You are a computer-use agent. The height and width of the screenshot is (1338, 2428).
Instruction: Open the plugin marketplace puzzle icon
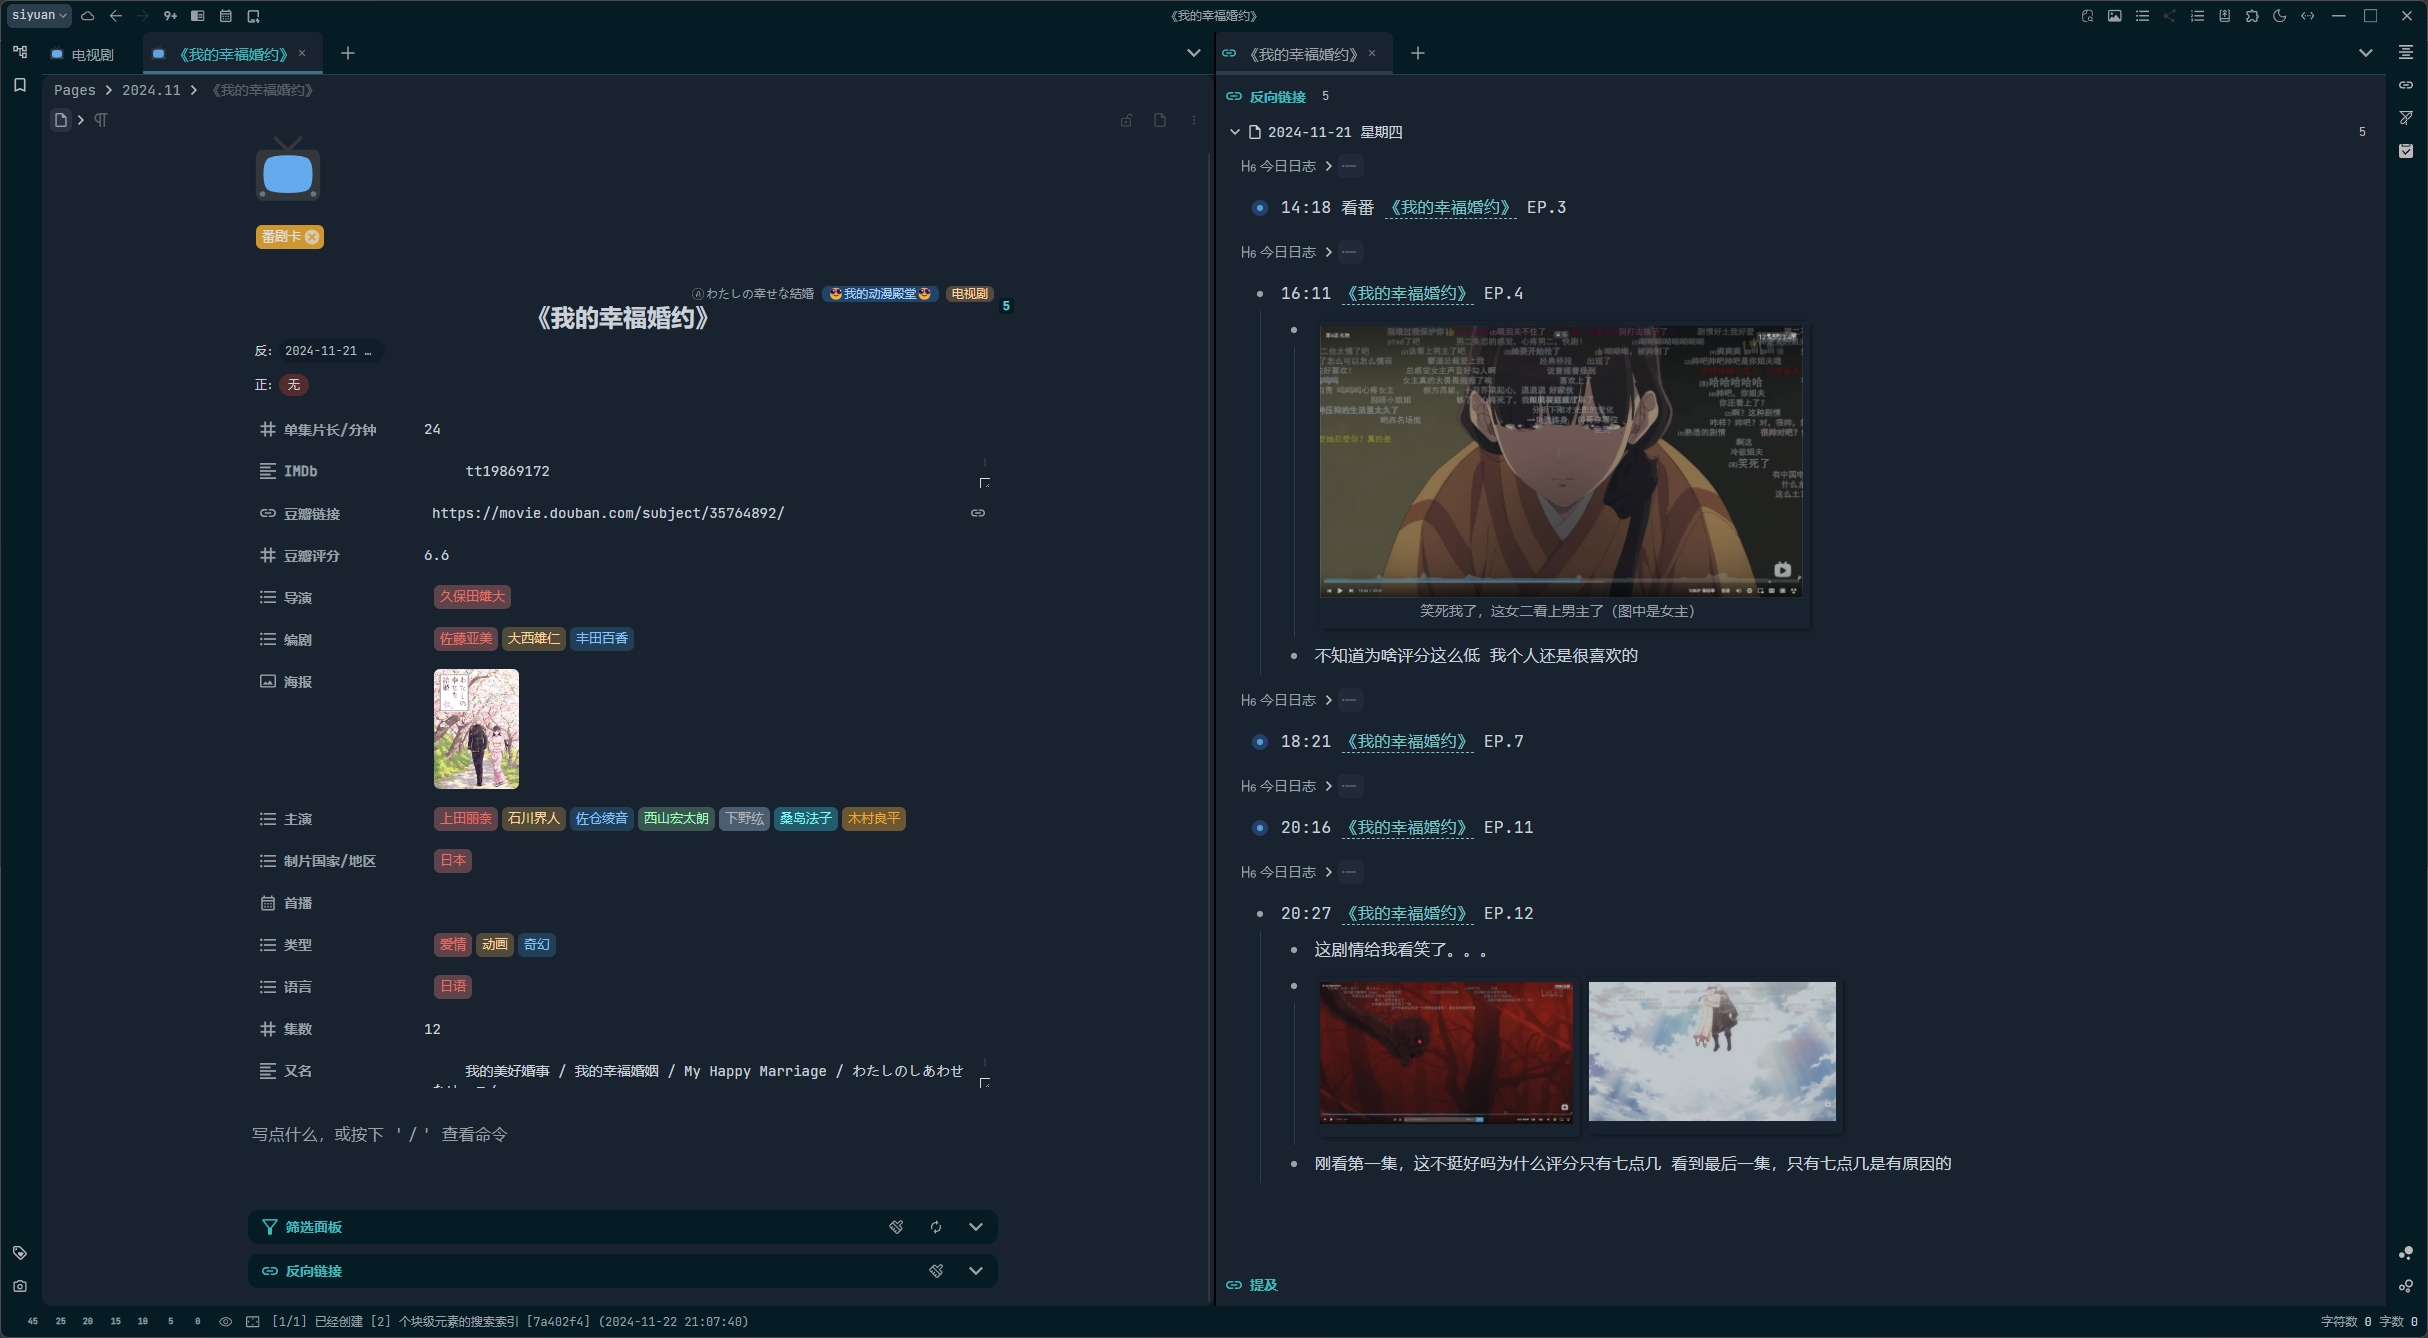[x=2251, y=16]
